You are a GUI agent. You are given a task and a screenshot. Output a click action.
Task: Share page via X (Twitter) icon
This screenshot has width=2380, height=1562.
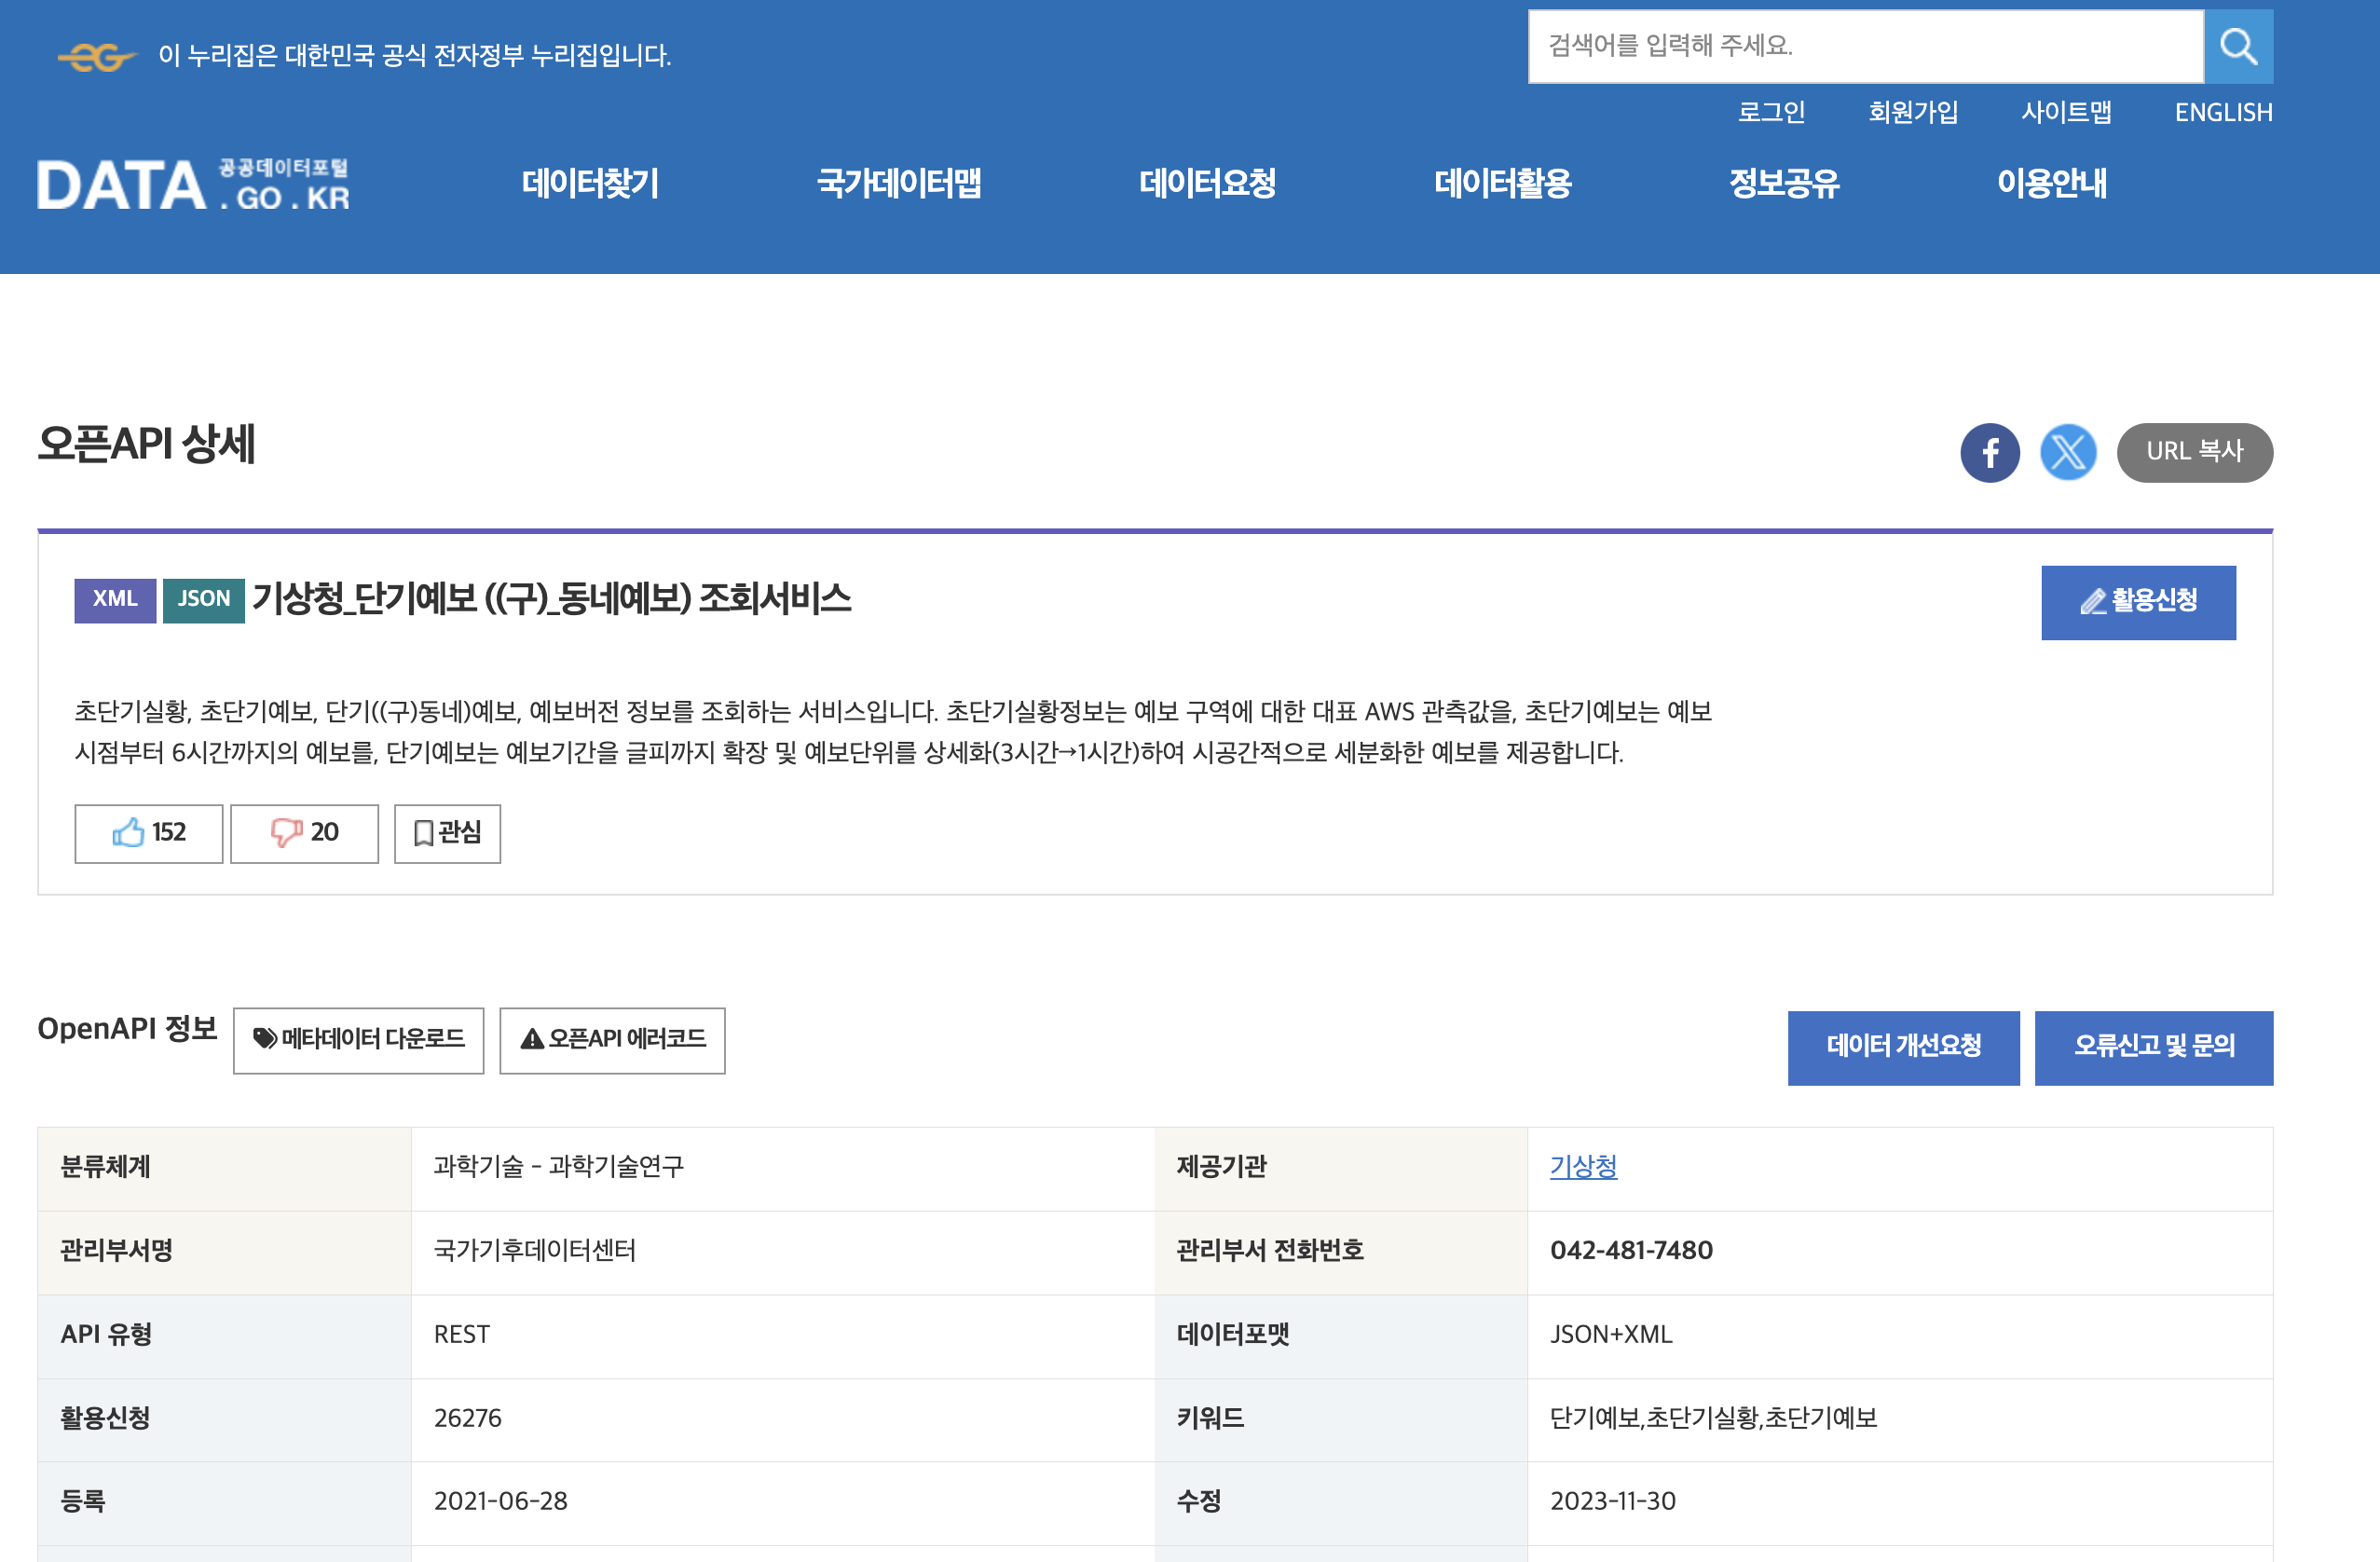click(2067, 453)
